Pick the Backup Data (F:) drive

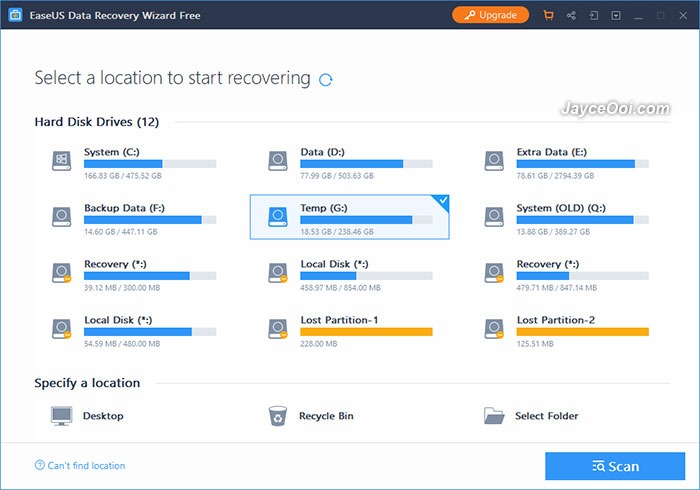tap(134, 218)
